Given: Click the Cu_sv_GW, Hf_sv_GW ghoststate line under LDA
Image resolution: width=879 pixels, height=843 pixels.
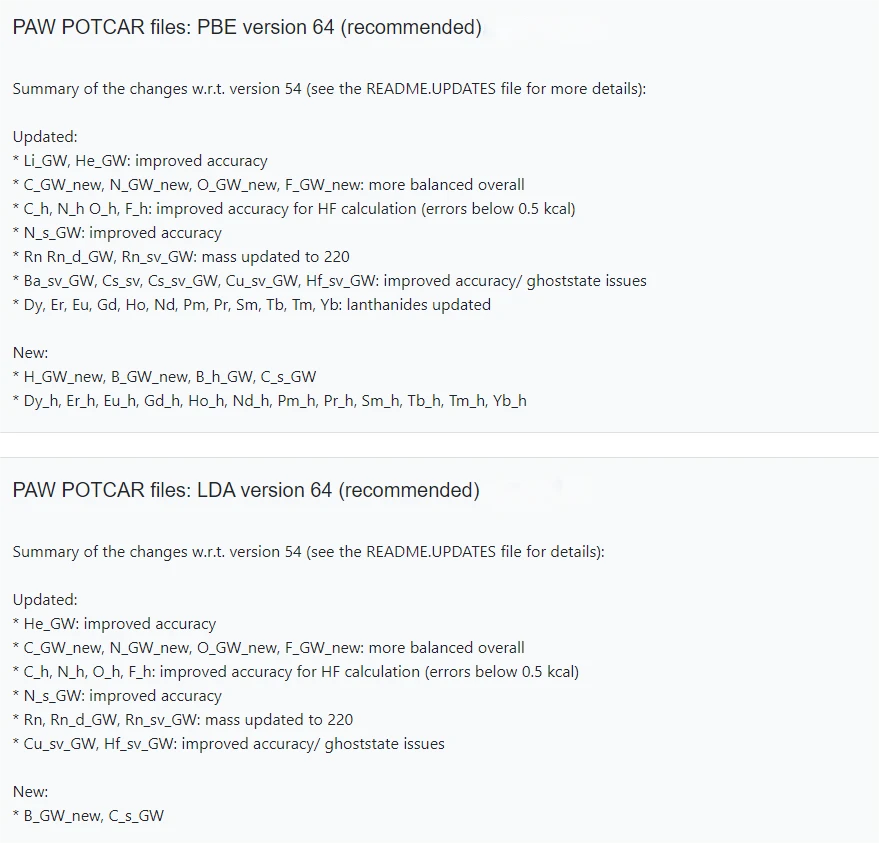Looking at the screenshot, I should coord(228,744).
